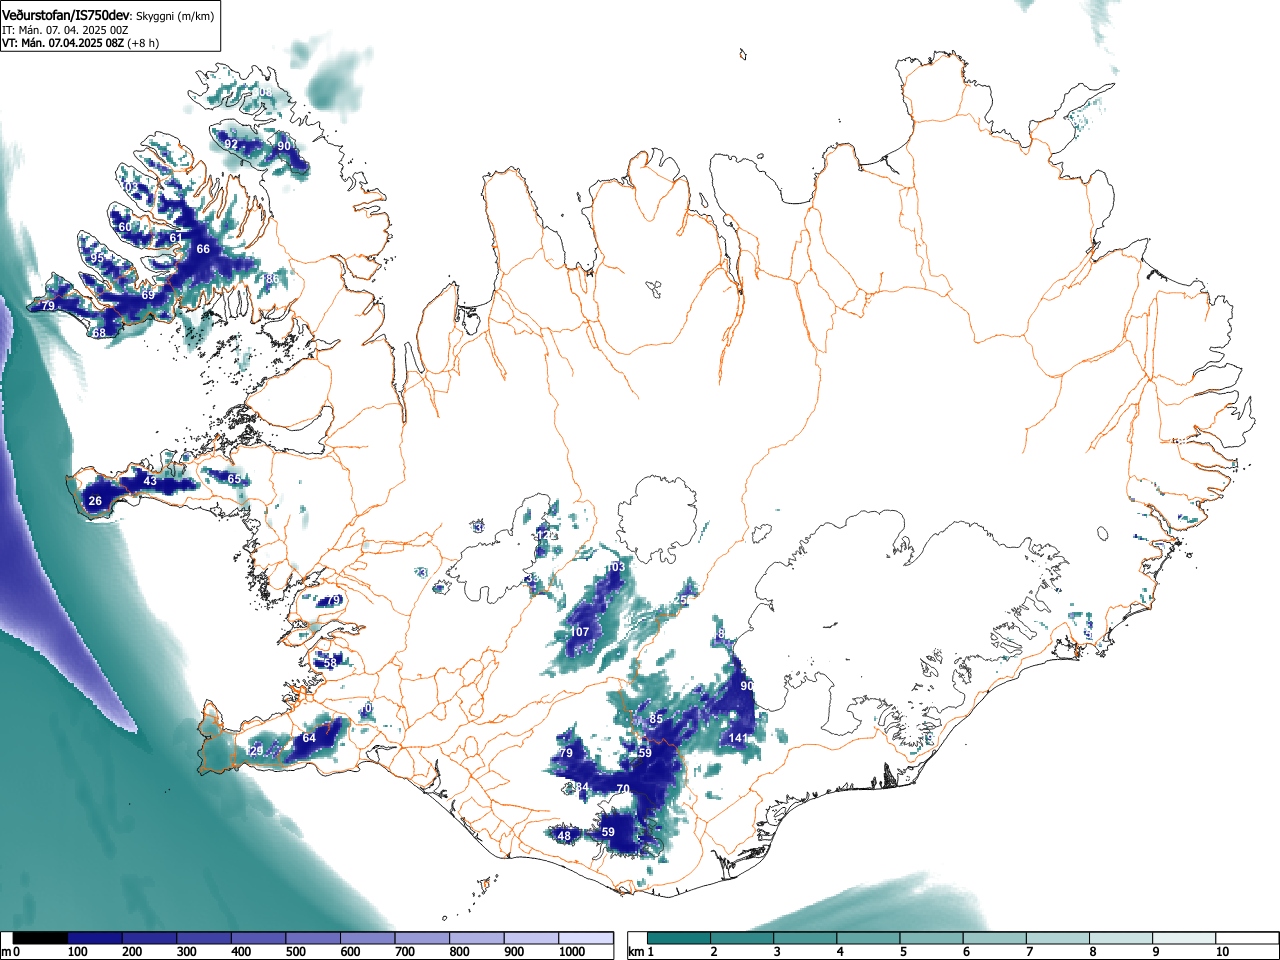Screen dimensions: 1280x960
Task: Pick the dark teal 1–2 km legend swatch
Action: click(x=679, y=938)
